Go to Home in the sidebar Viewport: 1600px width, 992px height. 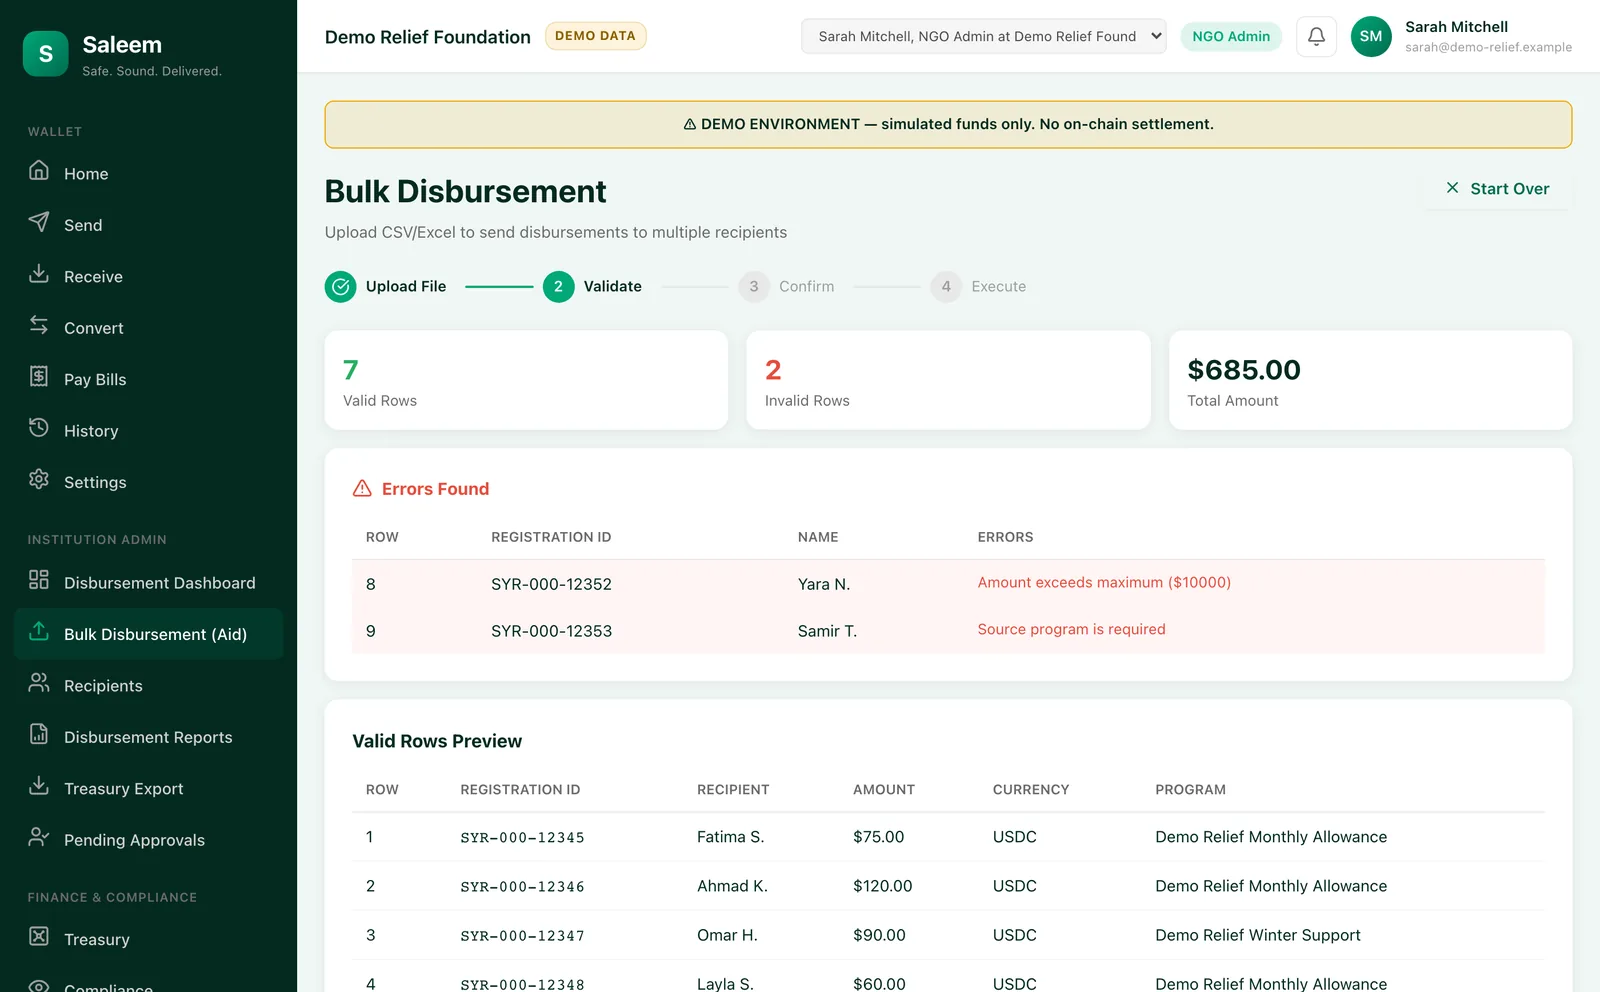pos(148,173)
